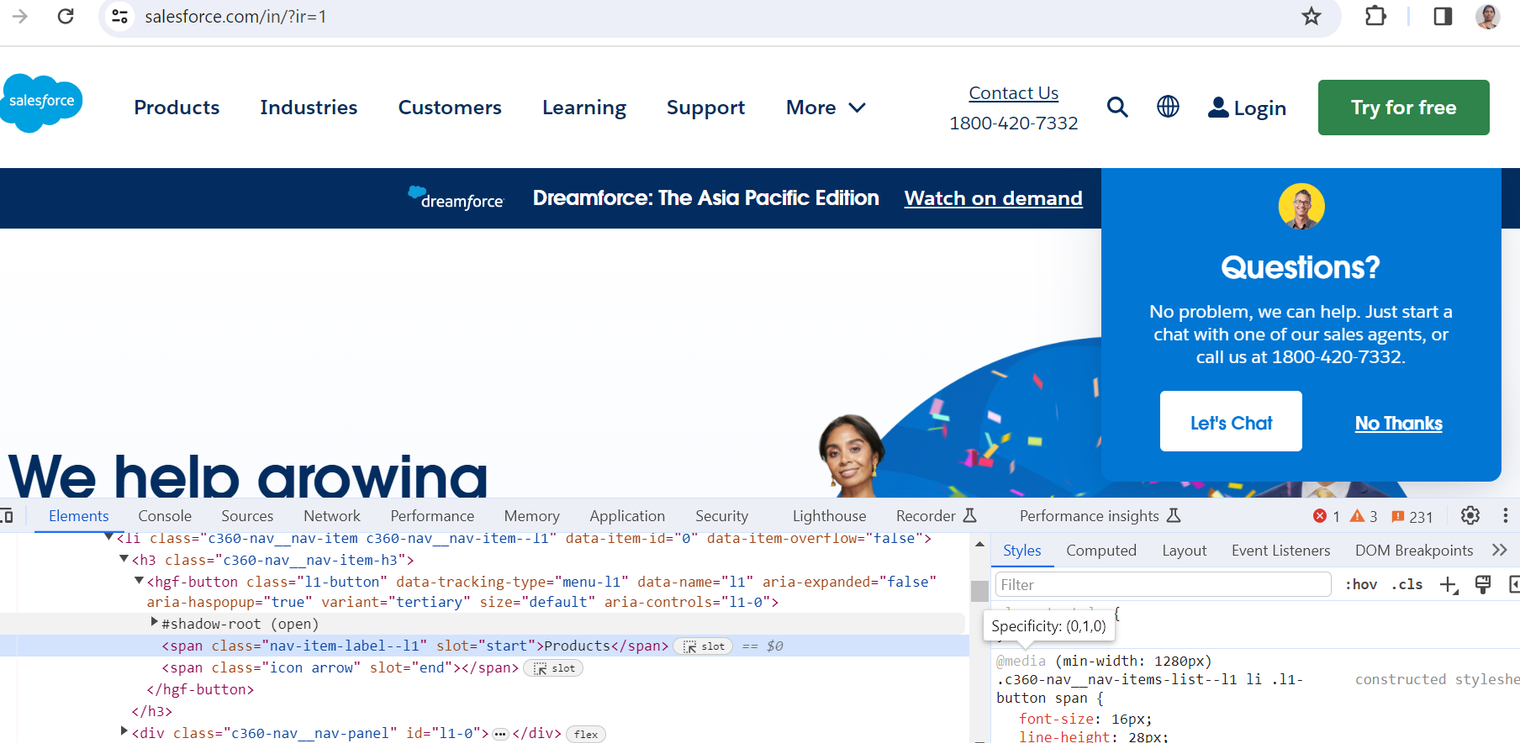Expand the c360-nav__nav-panel div node
The width and height of the screenshot is (1520, 743).
(124, 733)
